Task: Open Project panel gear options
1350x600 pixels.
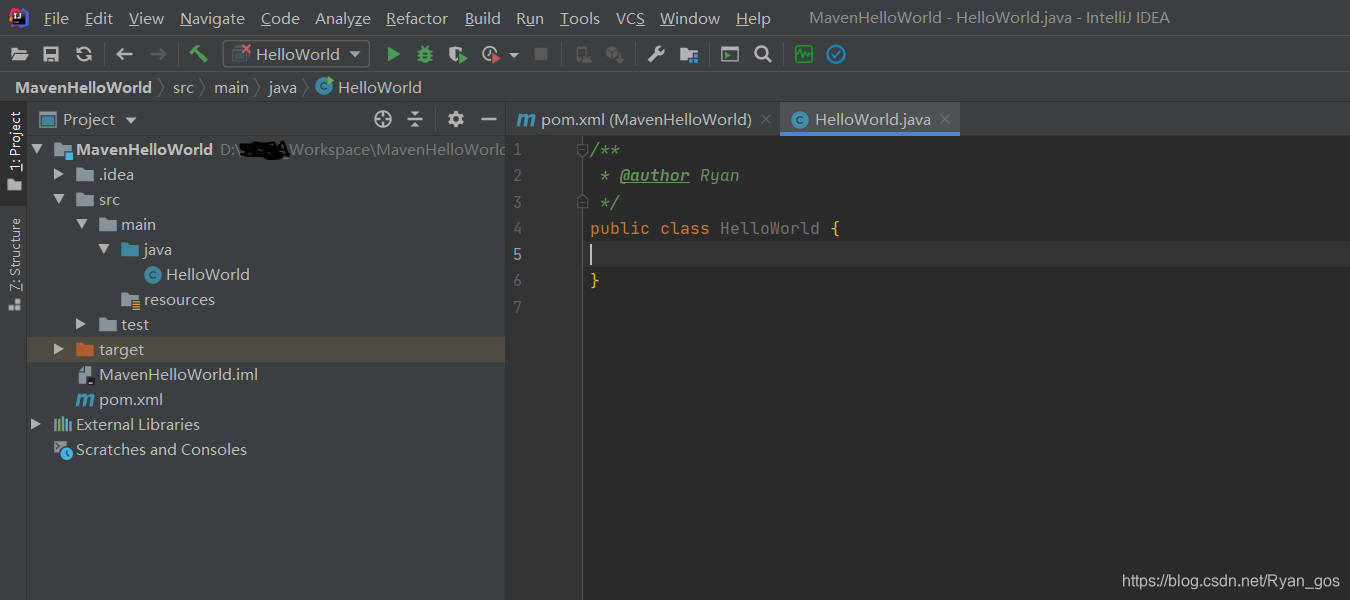Action: (x=456, y=119)
